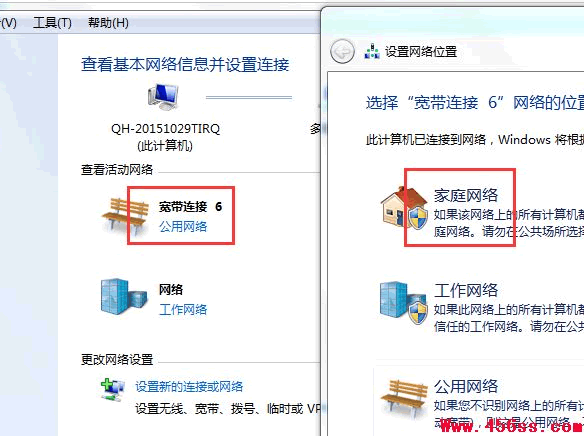Click the 宽带连接 6 network name
The image size is (584, 436).
click(190, 207)
